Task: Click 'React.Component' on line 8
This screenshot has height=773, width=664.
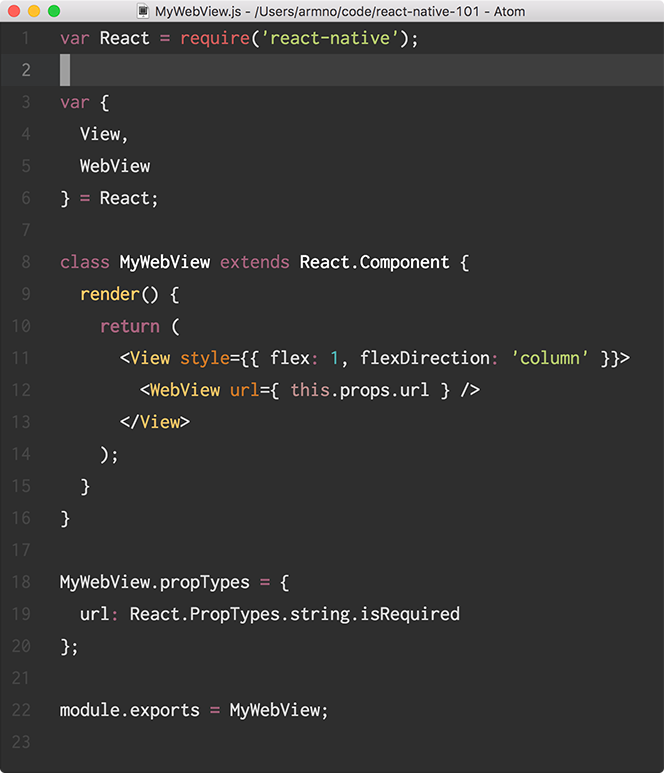Action: pos(375,262)
